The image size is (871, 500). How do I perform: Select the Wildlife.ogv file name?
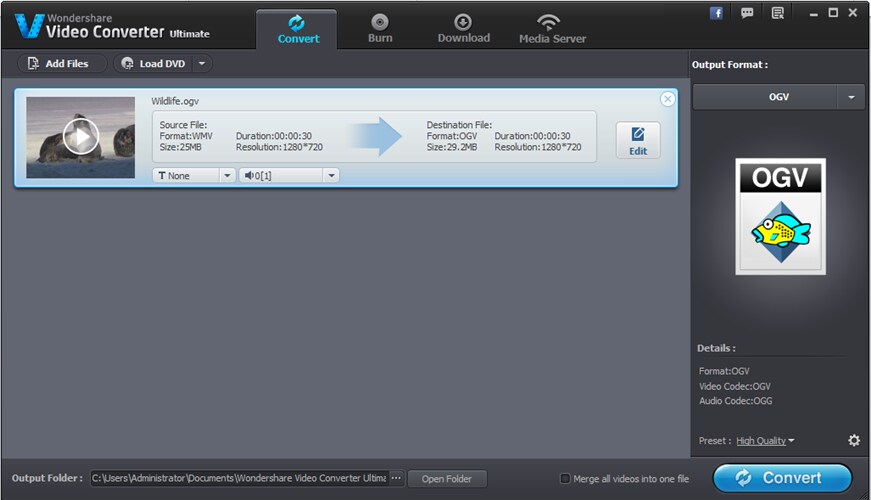pos(175,101)
